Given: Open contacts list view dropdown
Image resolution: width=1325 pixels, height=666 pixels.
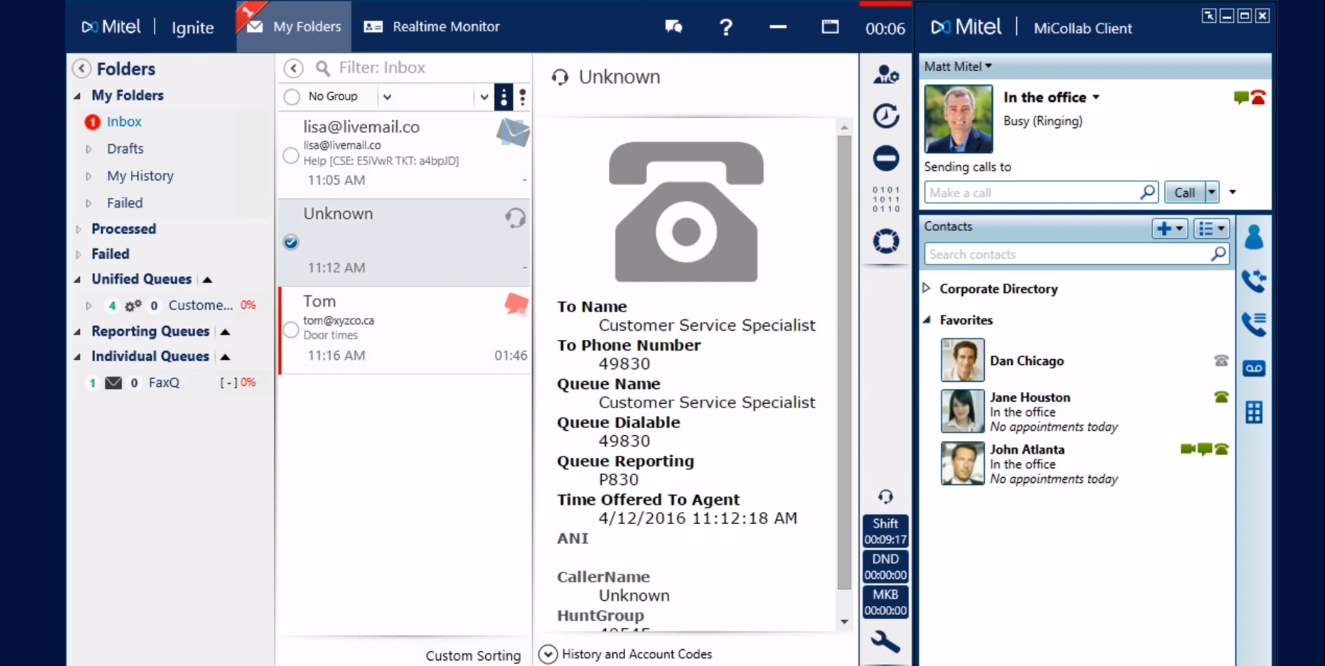Looking at the screenshot, I should (1211, 229).
